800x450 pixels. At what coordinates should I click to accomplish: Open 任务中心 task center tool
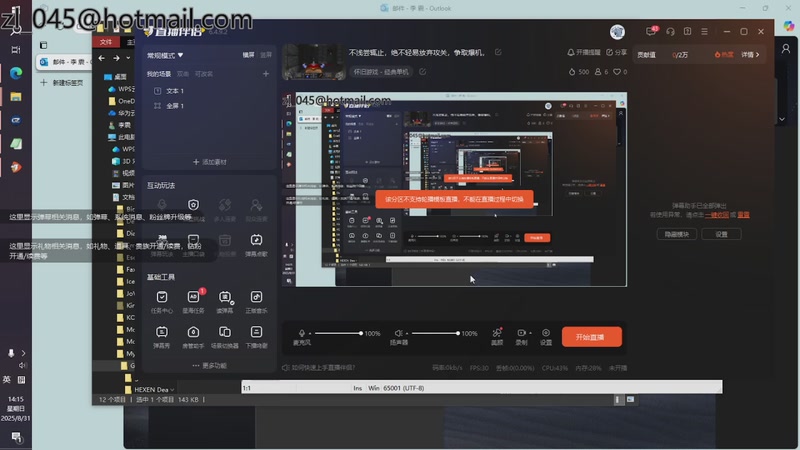click(162, 302)
